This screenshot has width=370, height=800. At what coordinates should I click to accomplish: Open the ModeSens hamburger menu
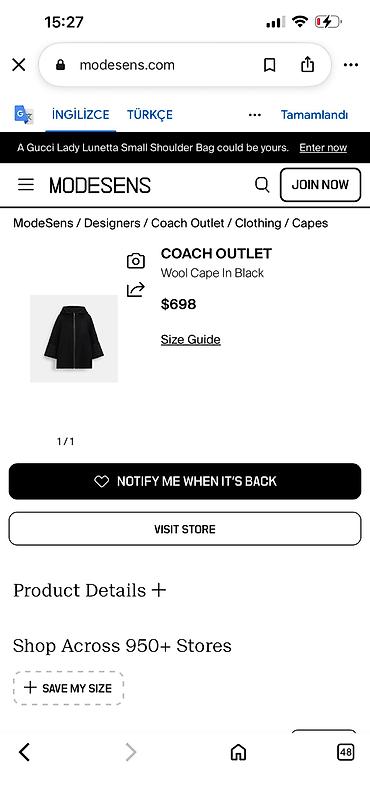(x=26, y=185)
